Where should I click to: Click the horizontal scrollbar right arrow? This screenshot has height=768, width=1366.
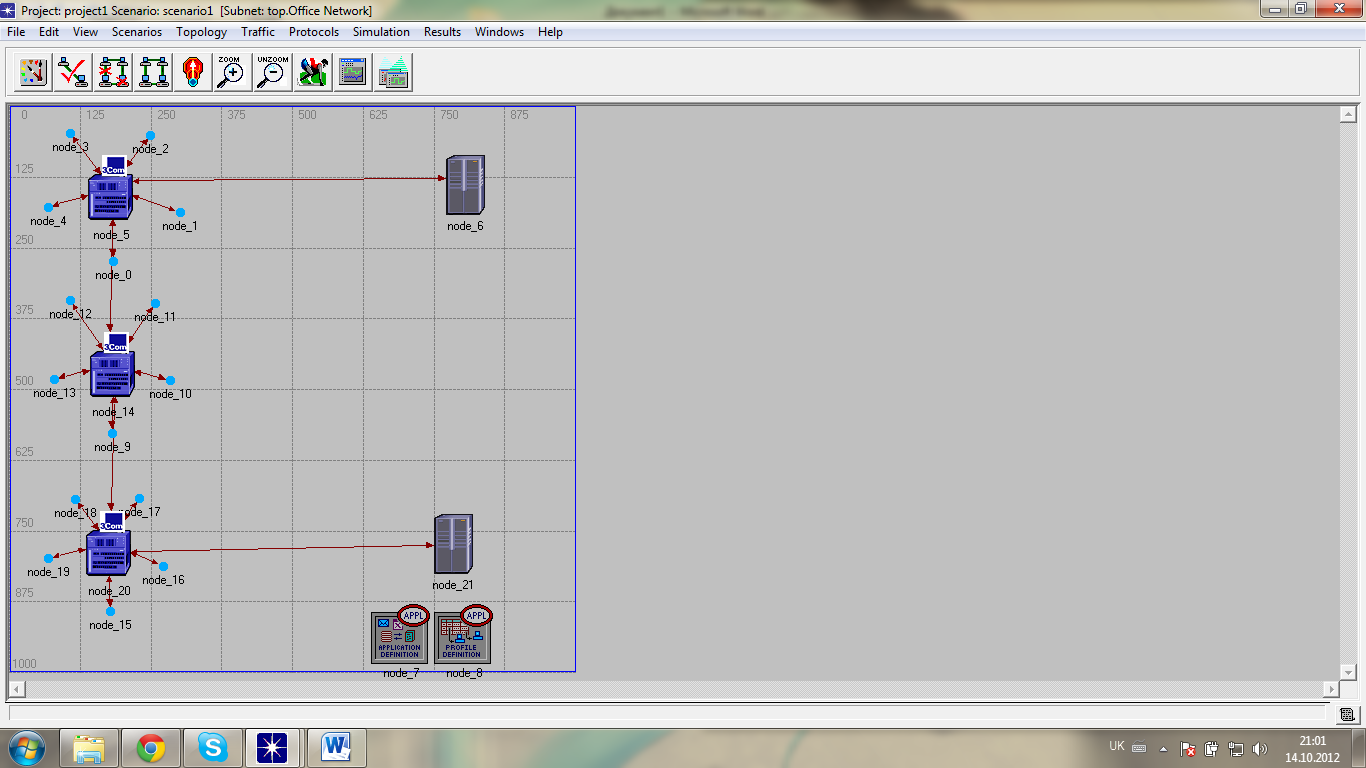pos(1330,689)
